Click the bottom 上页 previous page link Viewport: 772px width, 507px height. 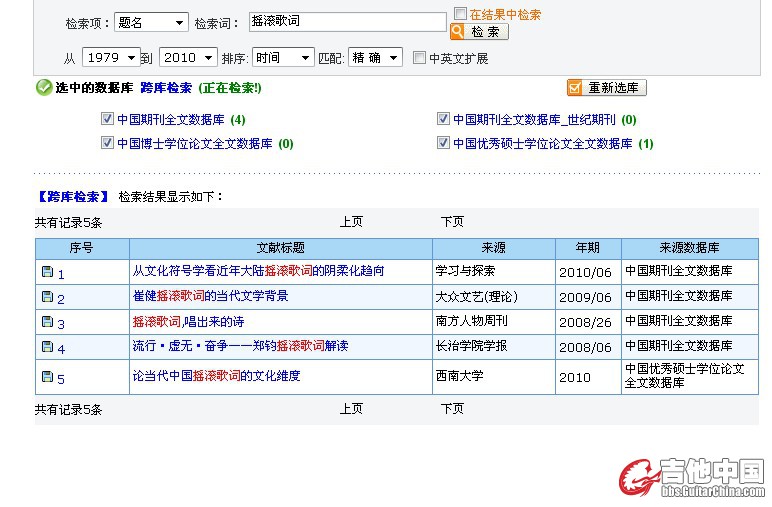[351, 409]
